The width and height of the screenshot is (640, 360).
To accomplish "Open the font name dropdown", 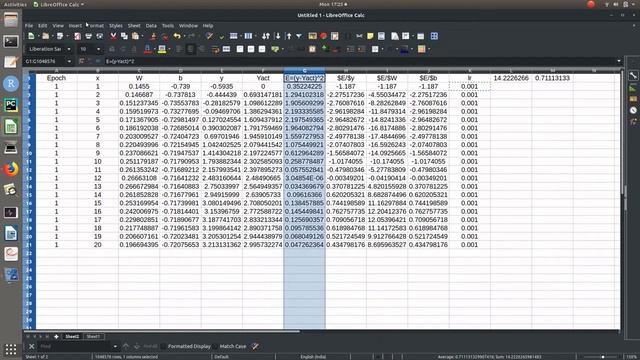I will [x=69, y=49].
